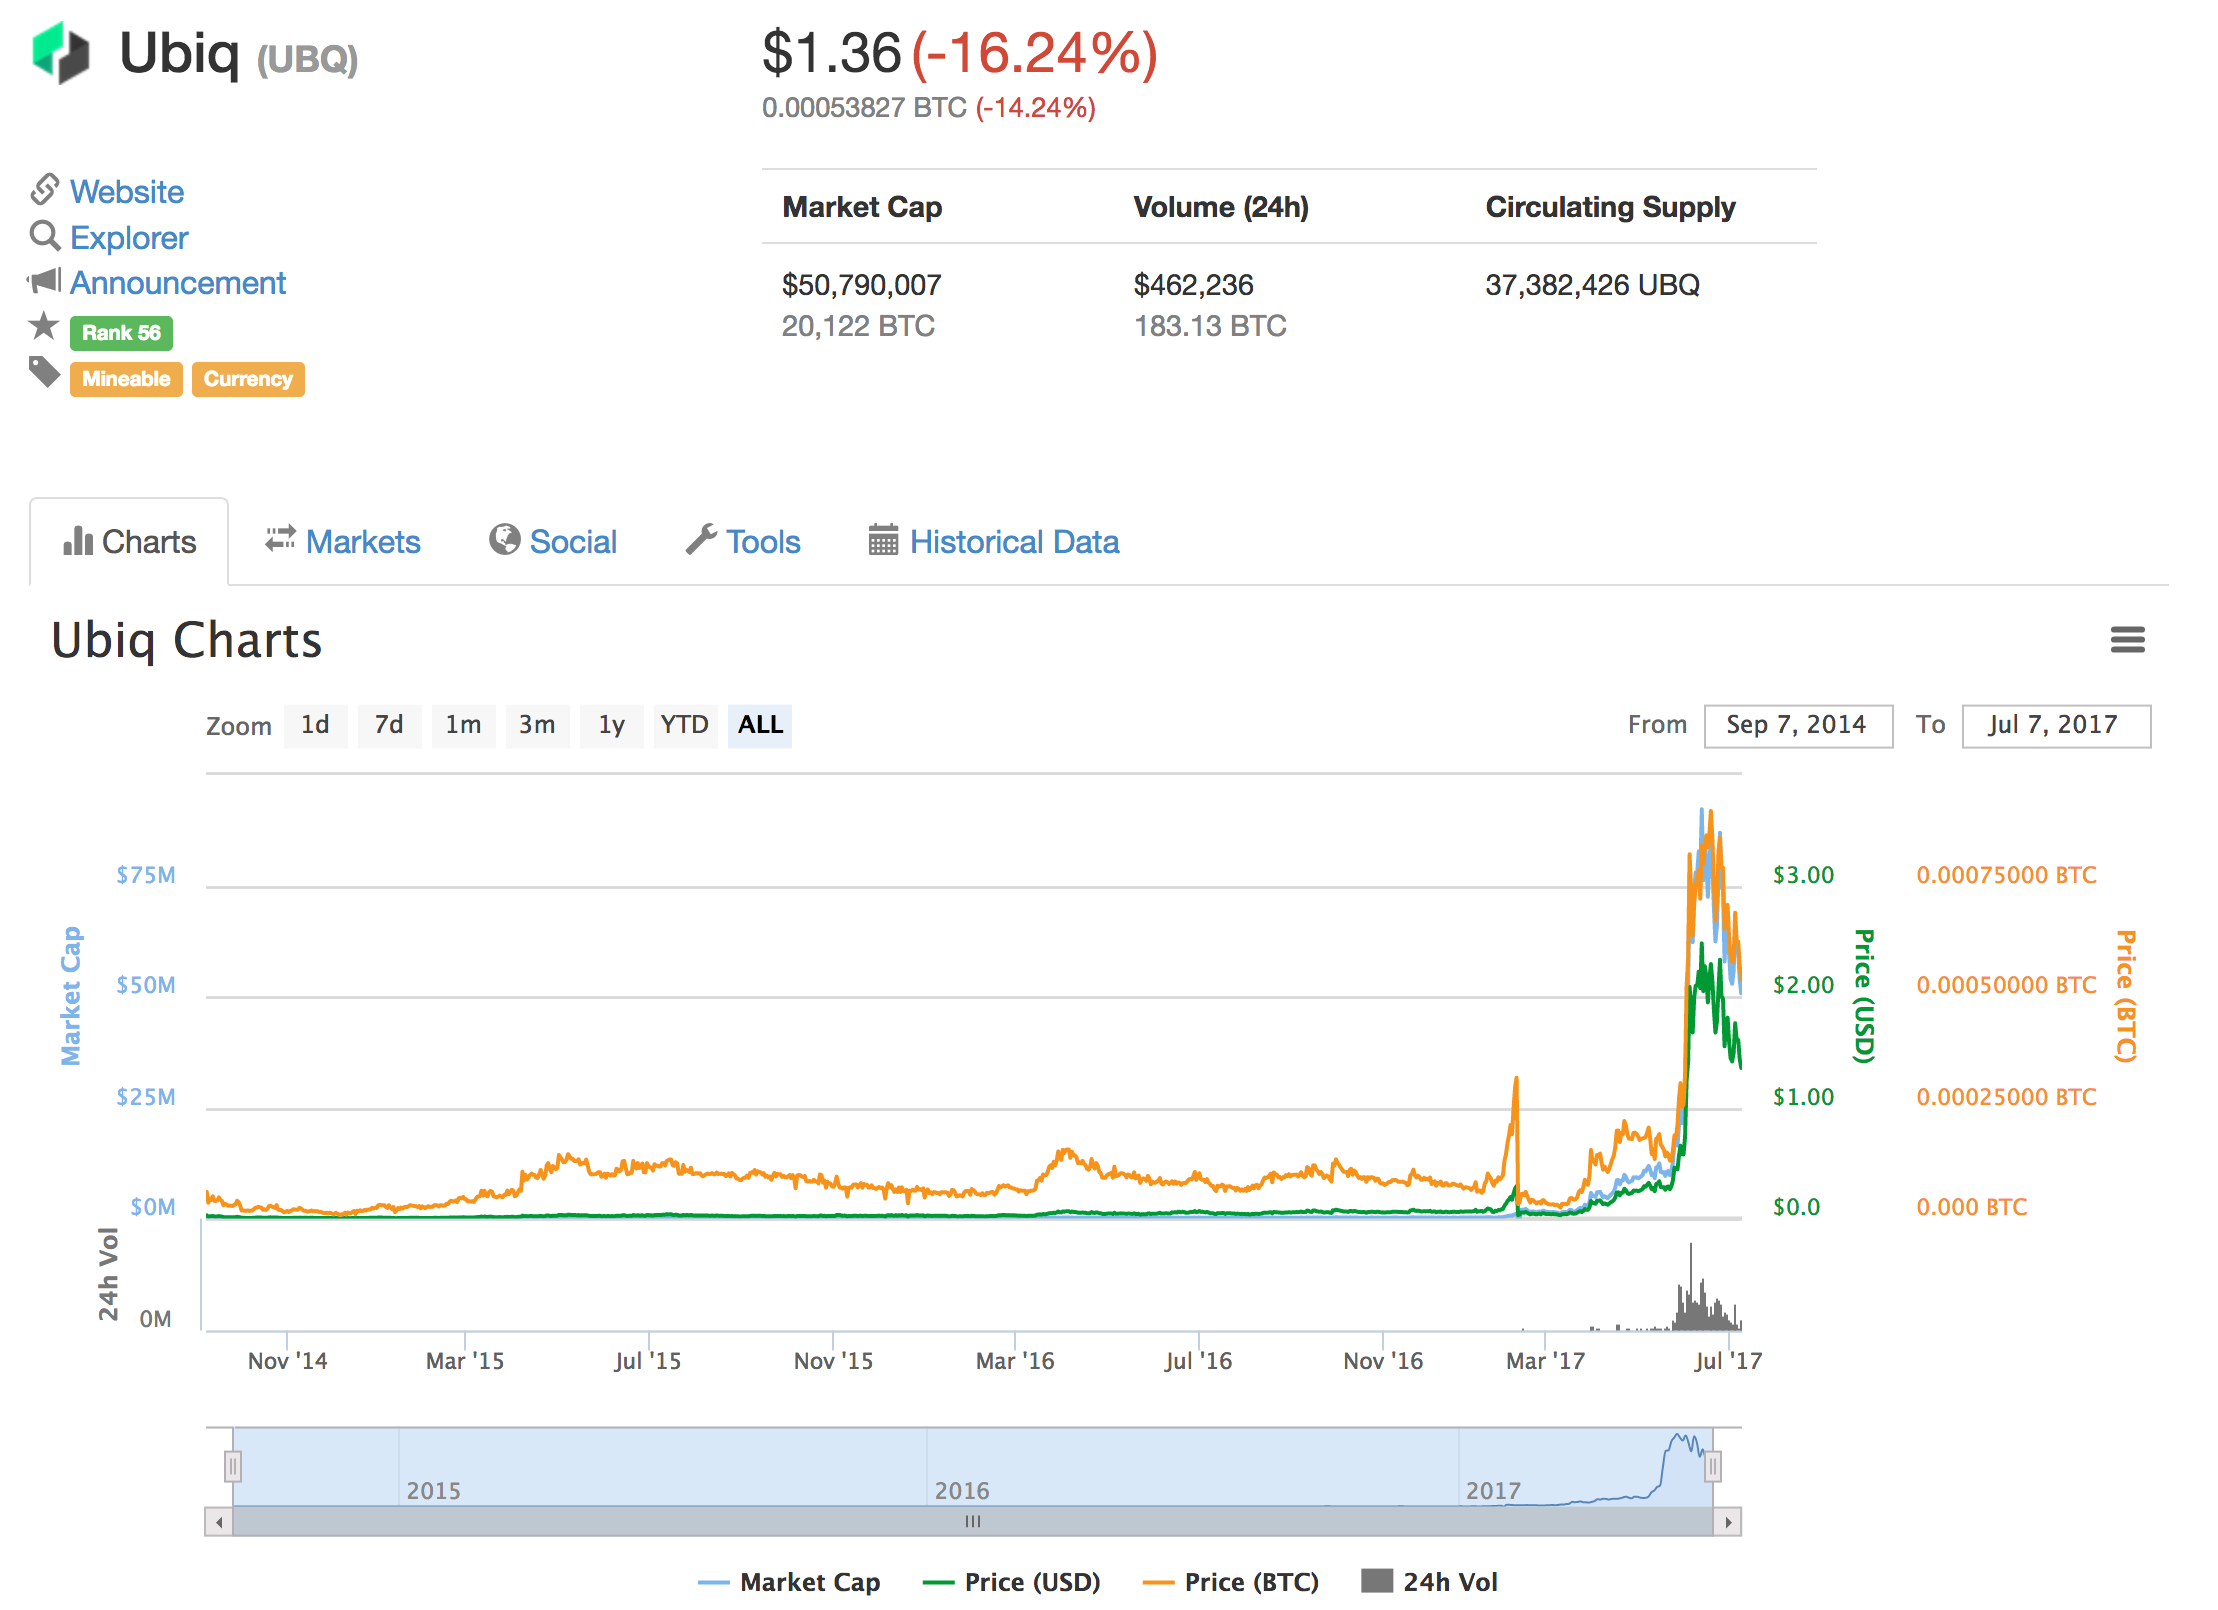Screen dimensions: 2218x1610
Task: Open the Tools tab
Action: [743, 541]
